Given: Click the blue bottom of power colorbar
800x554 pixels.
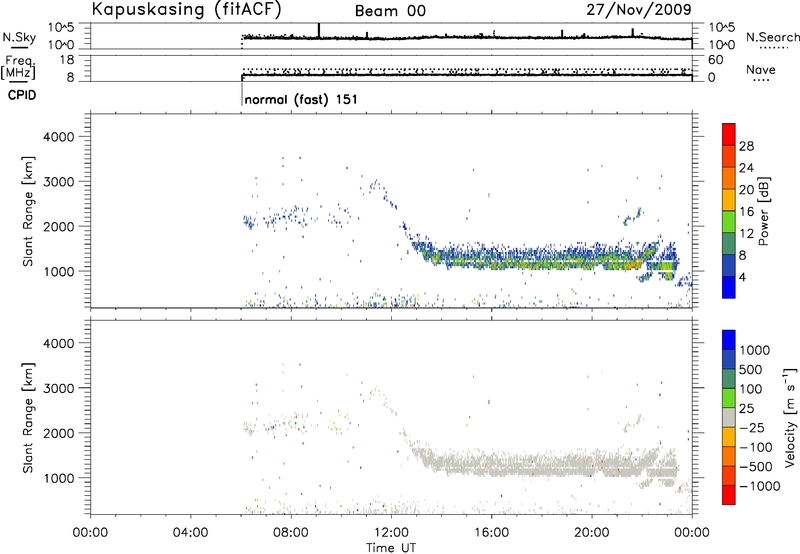Looking at the screenshot, I should [729, 287].
